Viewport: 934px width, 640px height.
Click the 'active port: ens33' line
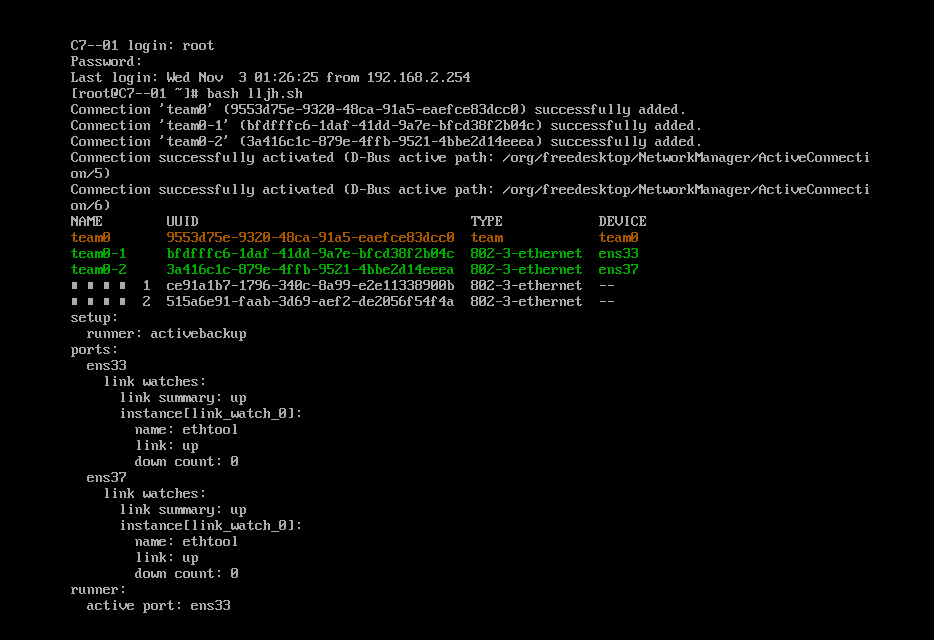(158, 606)
